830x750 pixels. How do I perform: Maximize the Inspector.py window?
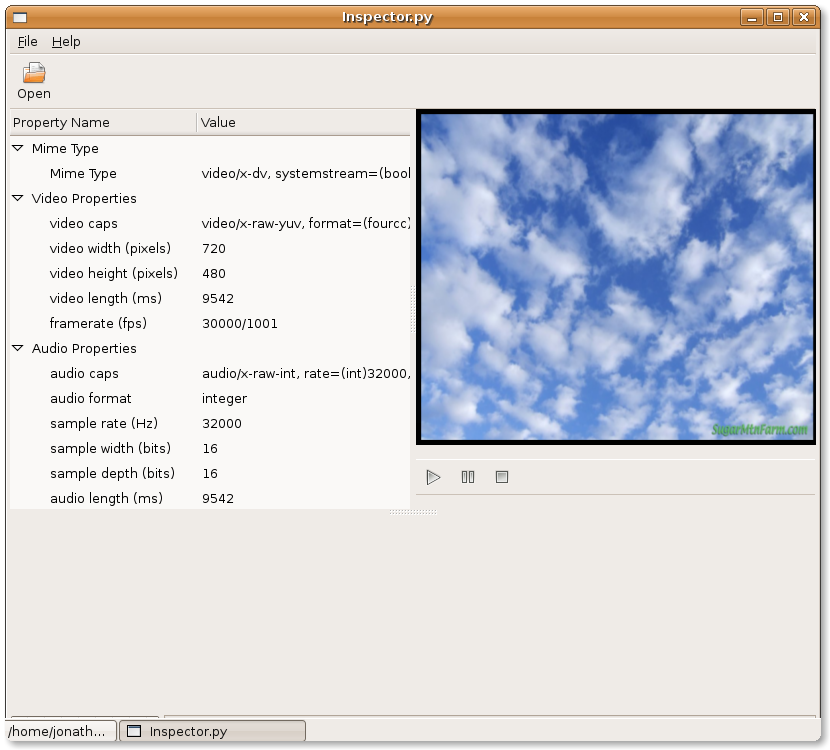click(777, 17)
